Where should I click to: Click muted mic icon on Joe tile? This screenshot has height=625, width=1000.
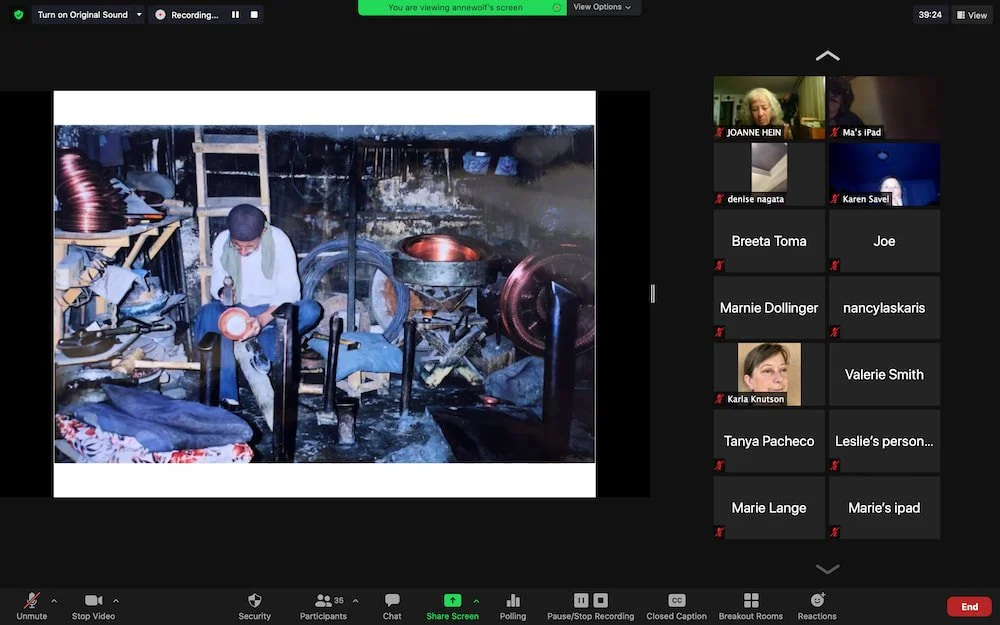click(x=834, y=265)
